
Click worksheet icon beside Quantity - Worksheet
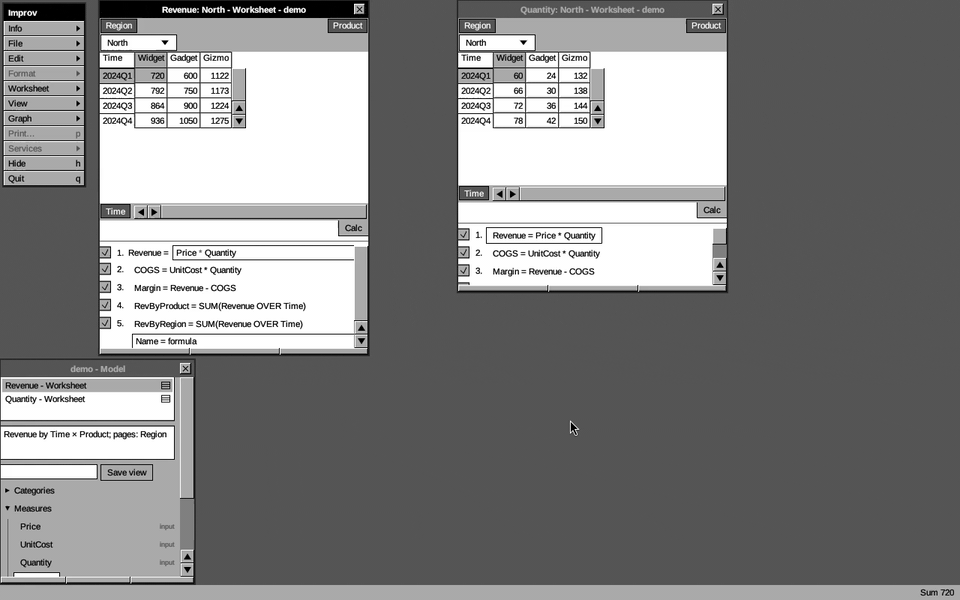[165, 399]
